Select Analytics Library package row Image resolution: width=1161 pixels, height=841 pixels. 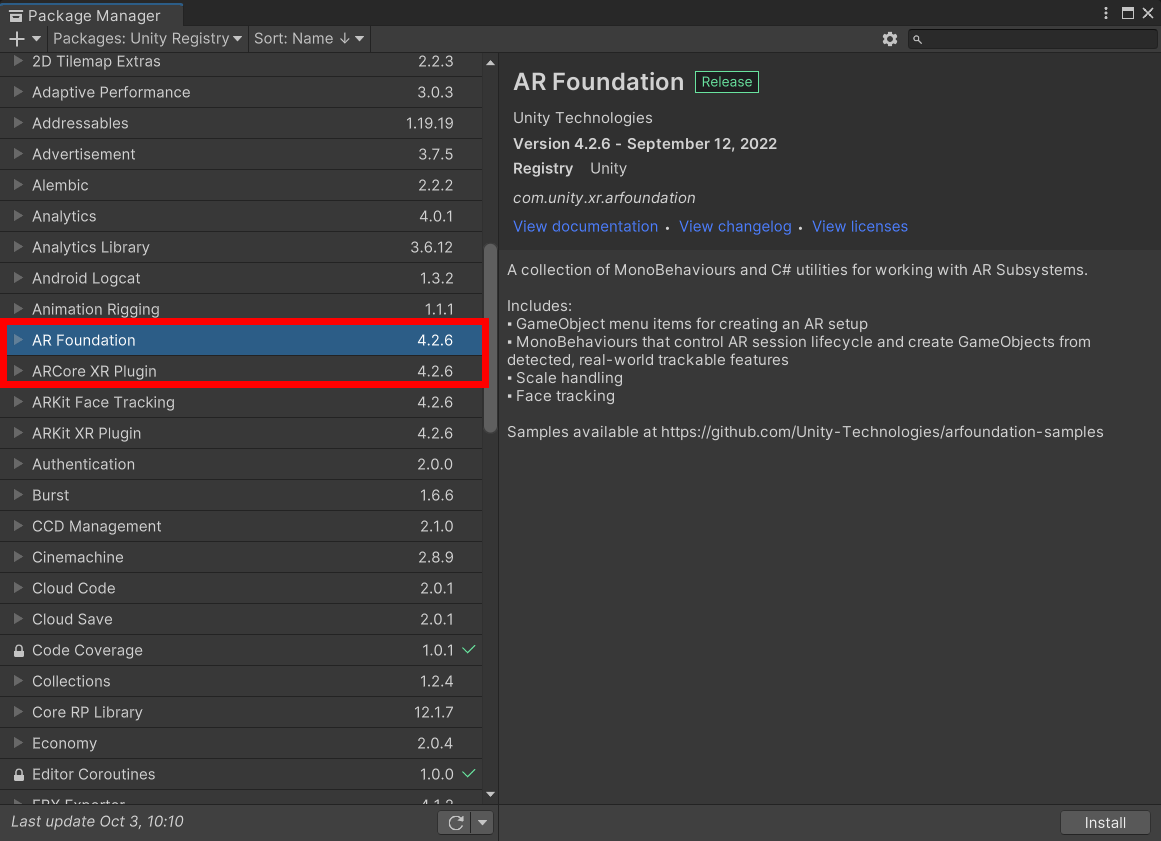click(241, 247)
